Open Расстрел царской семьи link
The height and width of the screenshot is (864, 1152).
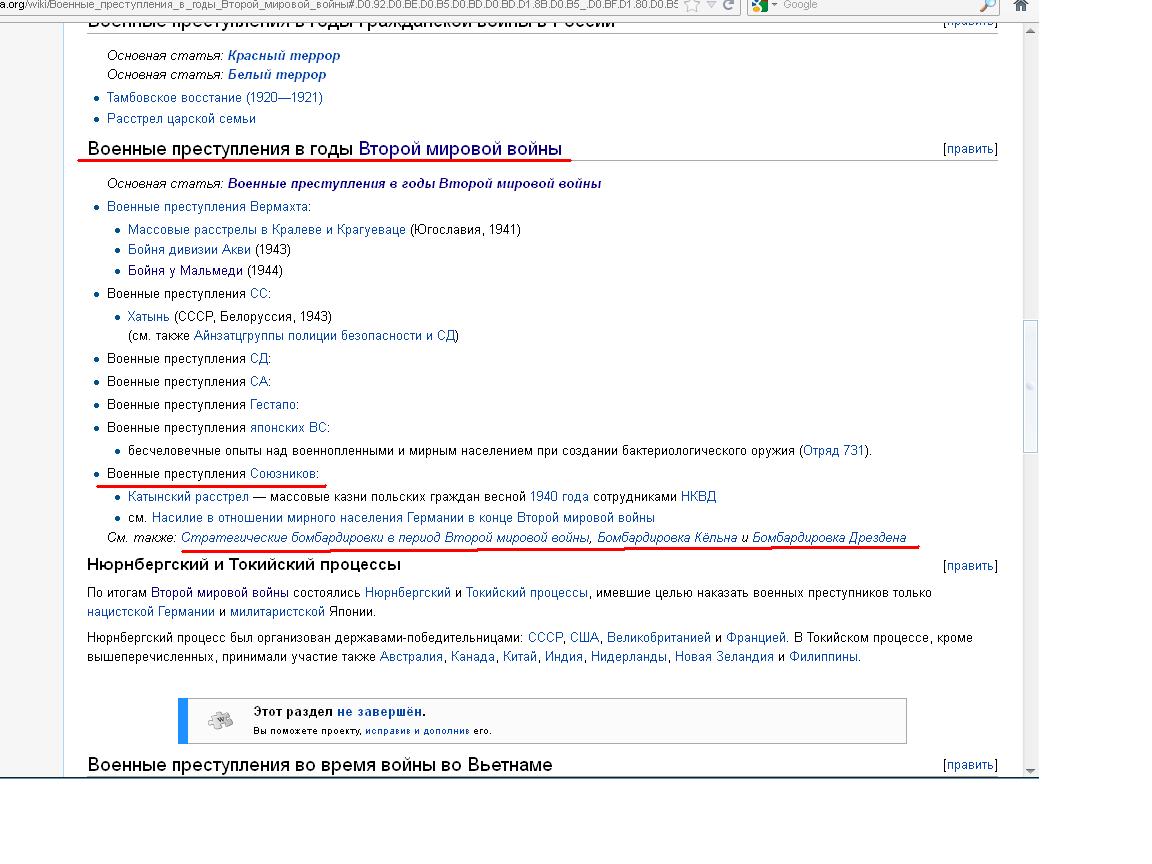[x=181, y=118]
